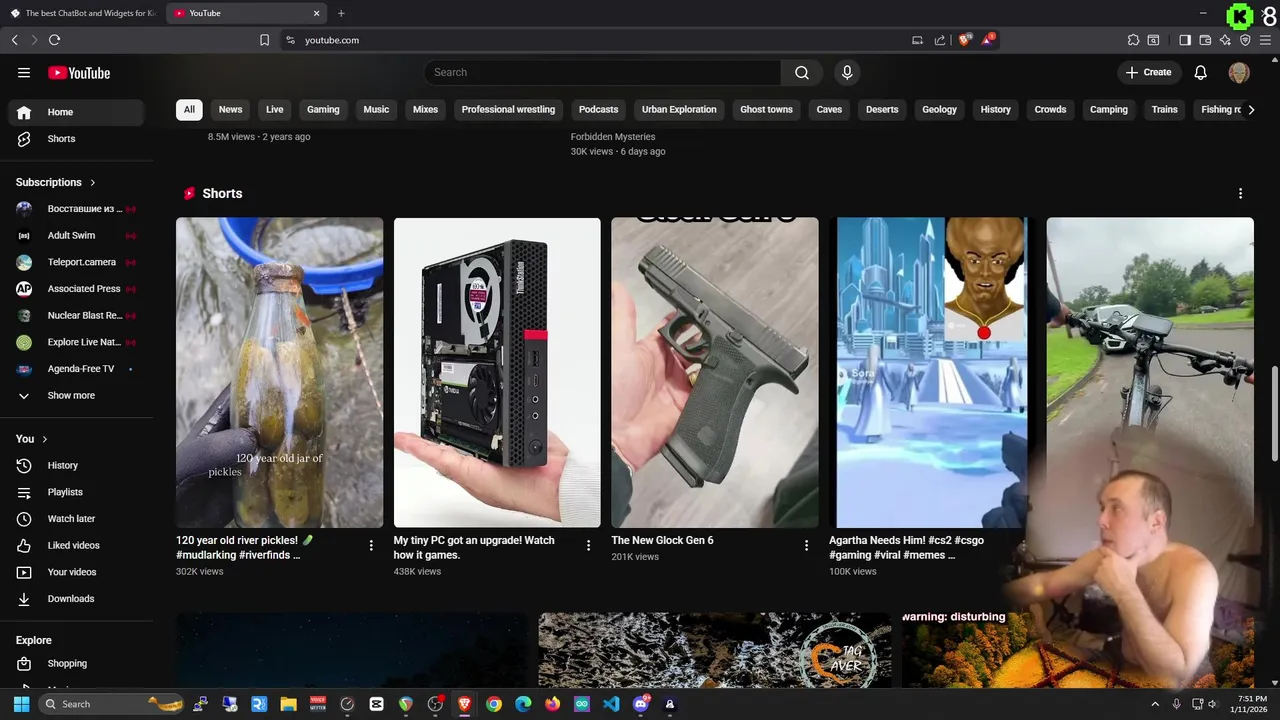The image size is (1280, 720).
Task: Open watch History
Action: pyautogui.click(x=77, y=465)
